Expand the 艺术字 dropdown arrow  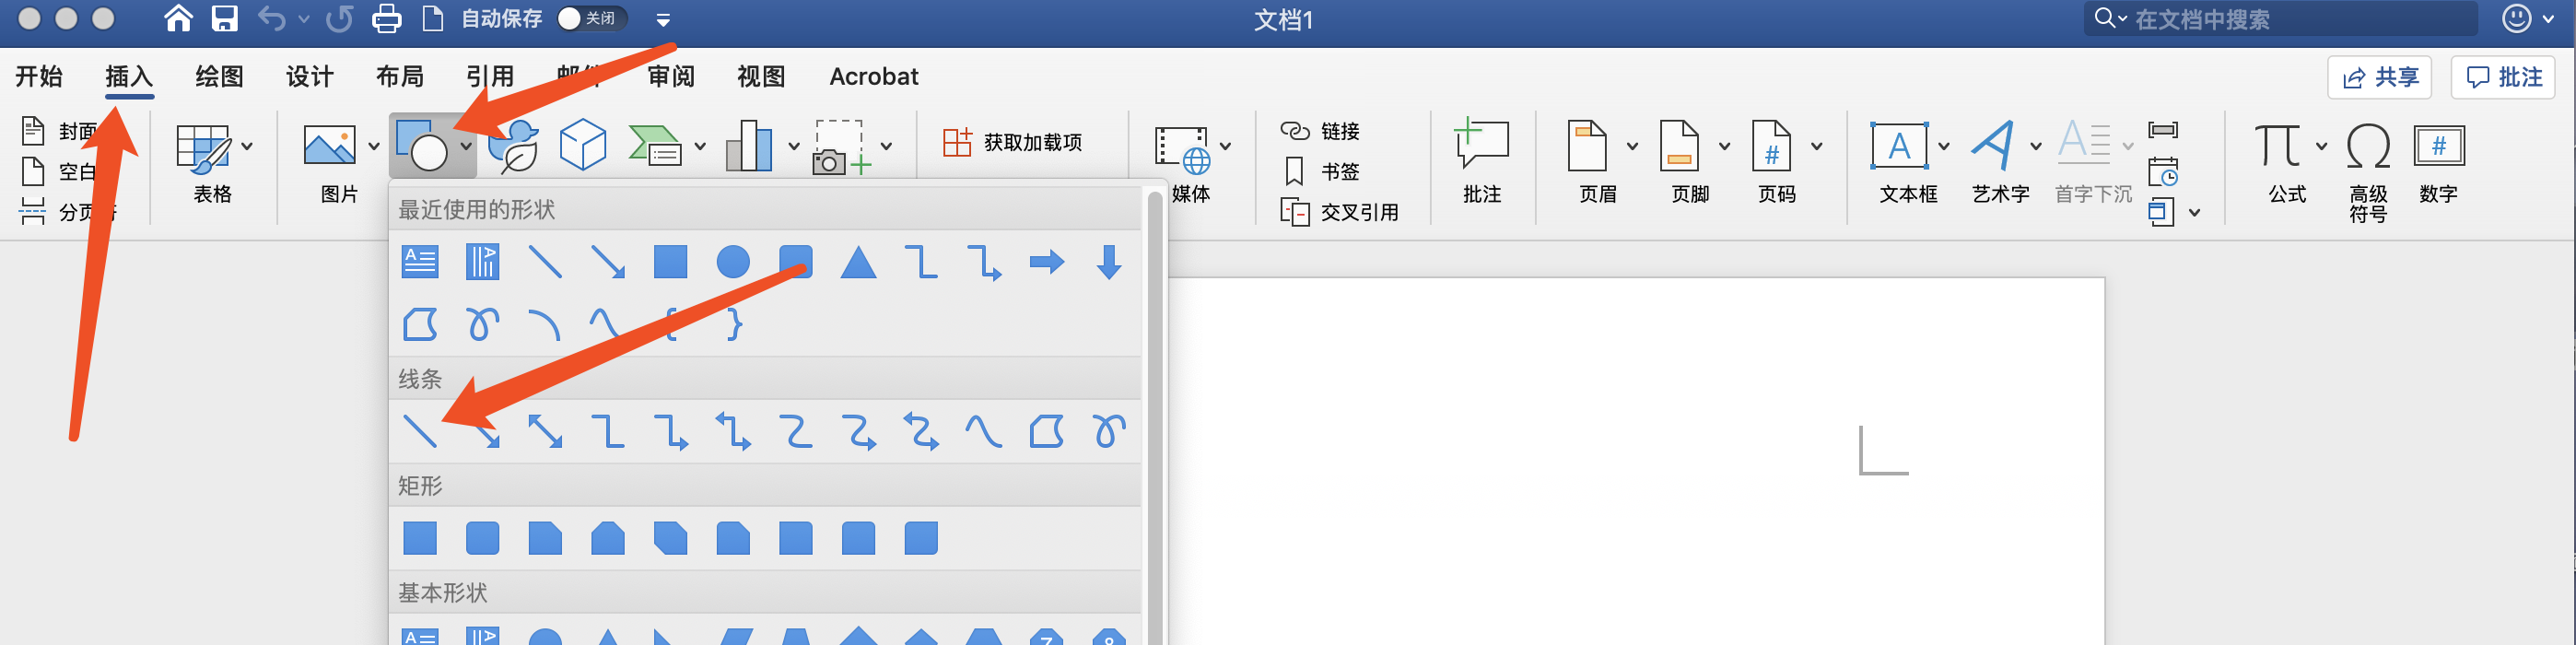pos(2035,147)
